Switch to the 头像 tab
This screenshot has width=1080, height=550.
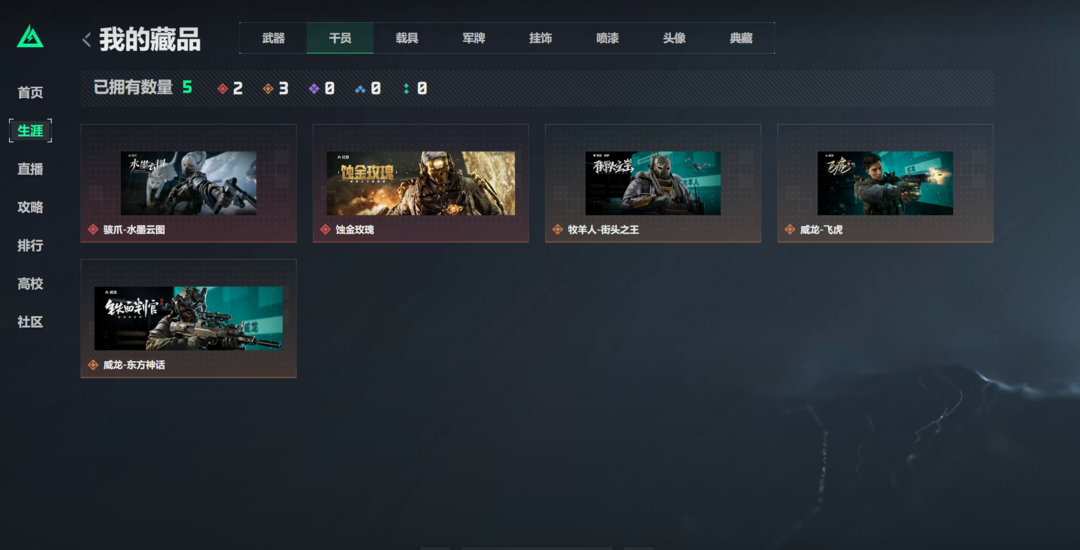coord(674,38)
